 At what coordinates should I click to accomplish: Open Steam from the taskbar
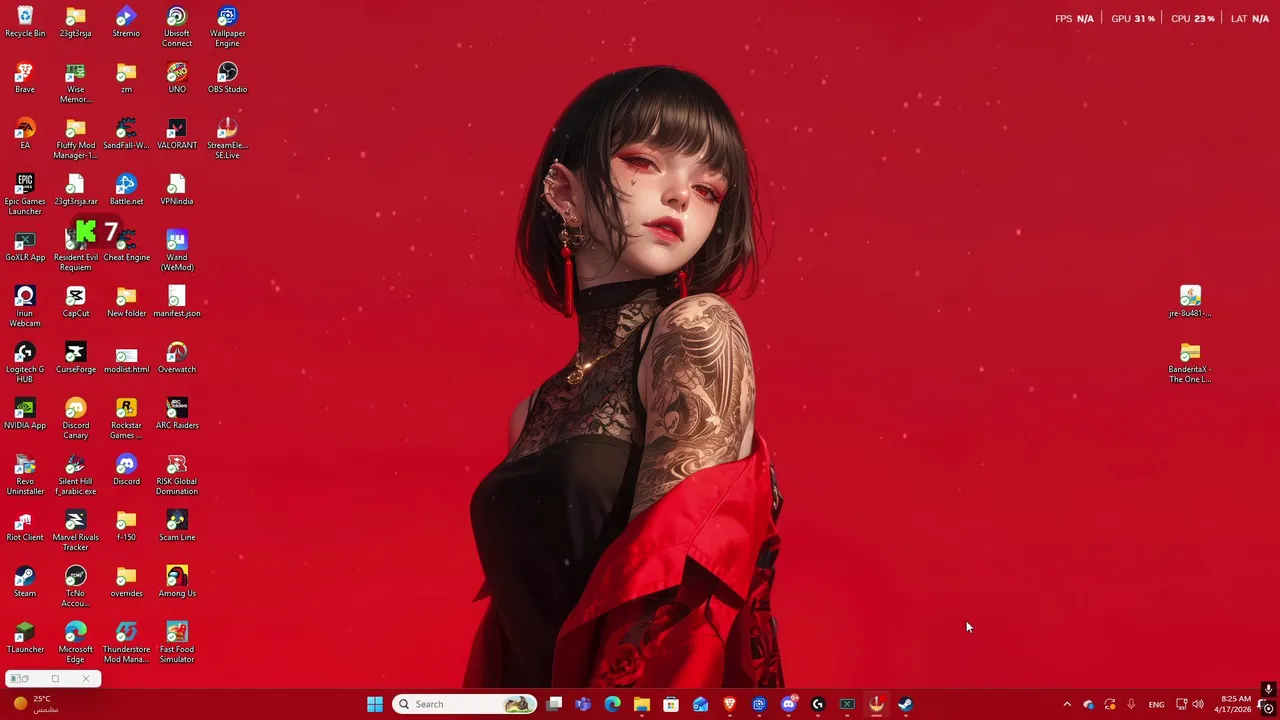(x=905, y=704)
